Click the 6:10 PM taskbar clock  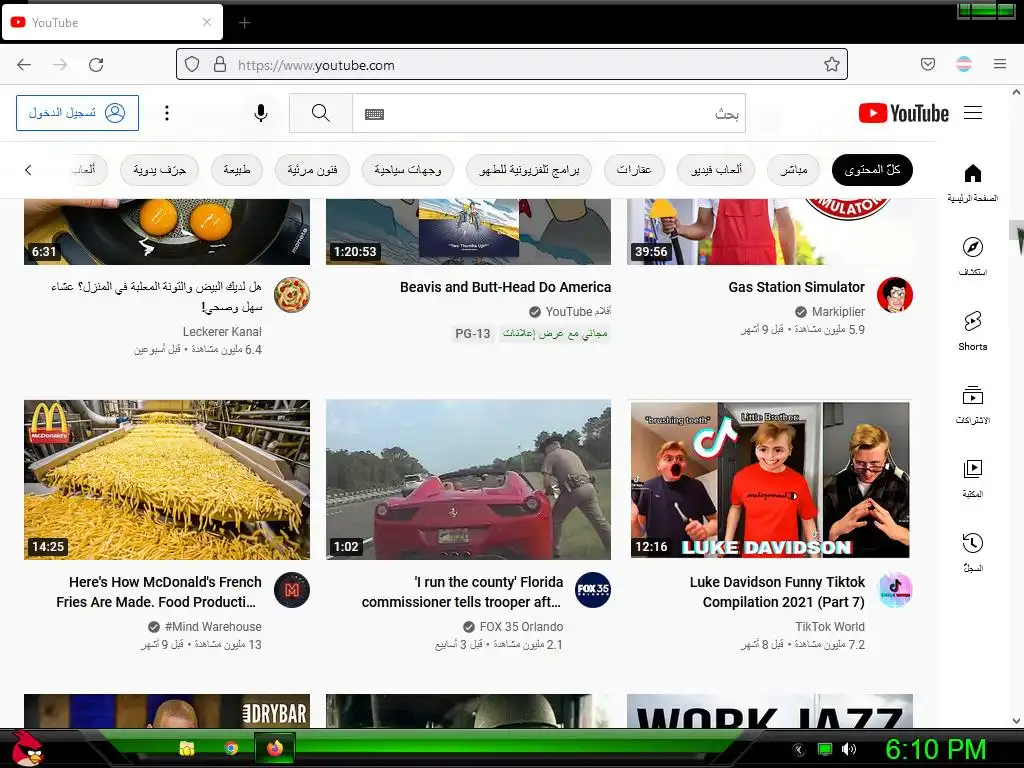(x=935, y=749)
